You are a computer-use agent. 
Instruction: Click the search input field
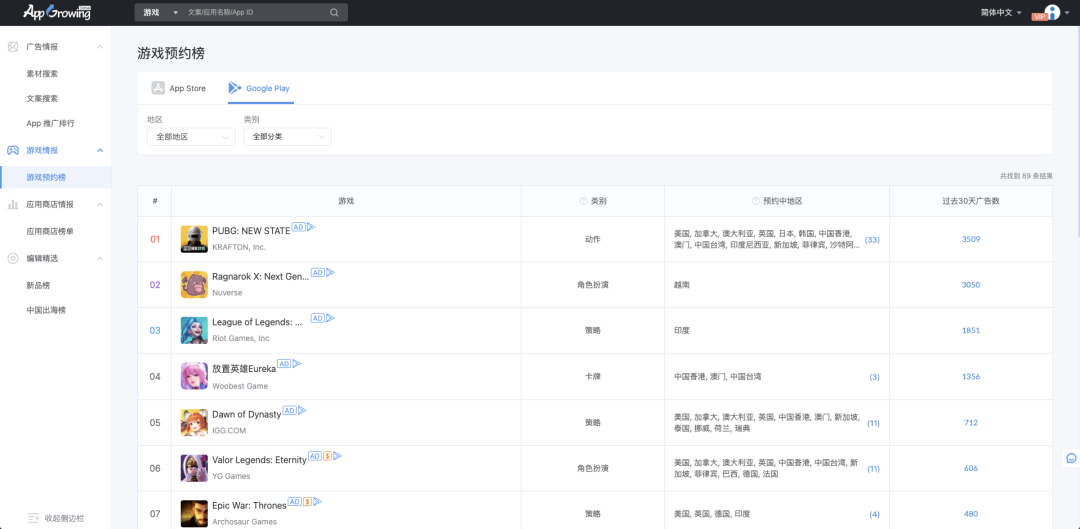pos(256,12)
